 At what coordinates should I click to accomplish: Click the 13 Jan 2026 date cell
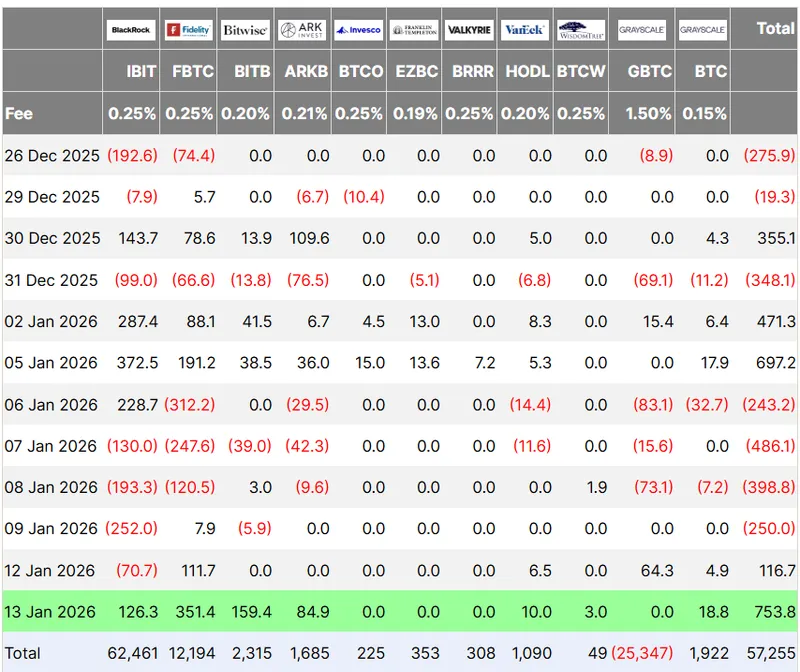pos(50,612)
